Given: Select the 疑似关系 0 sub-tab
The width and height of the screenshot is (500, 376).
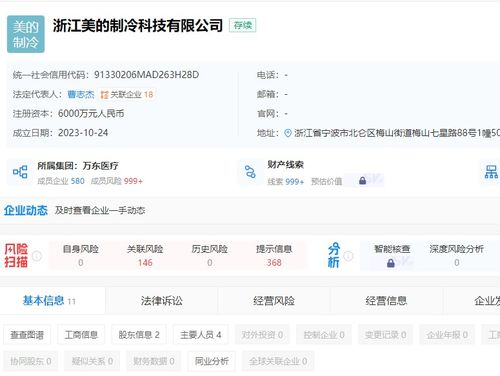Looking at the screenshot, I should coord(92,361).
